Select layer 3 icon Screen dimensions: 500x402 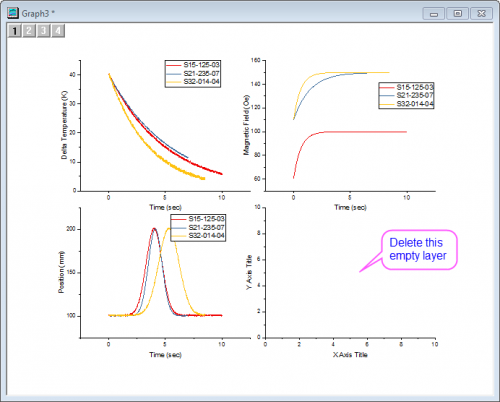43,31
